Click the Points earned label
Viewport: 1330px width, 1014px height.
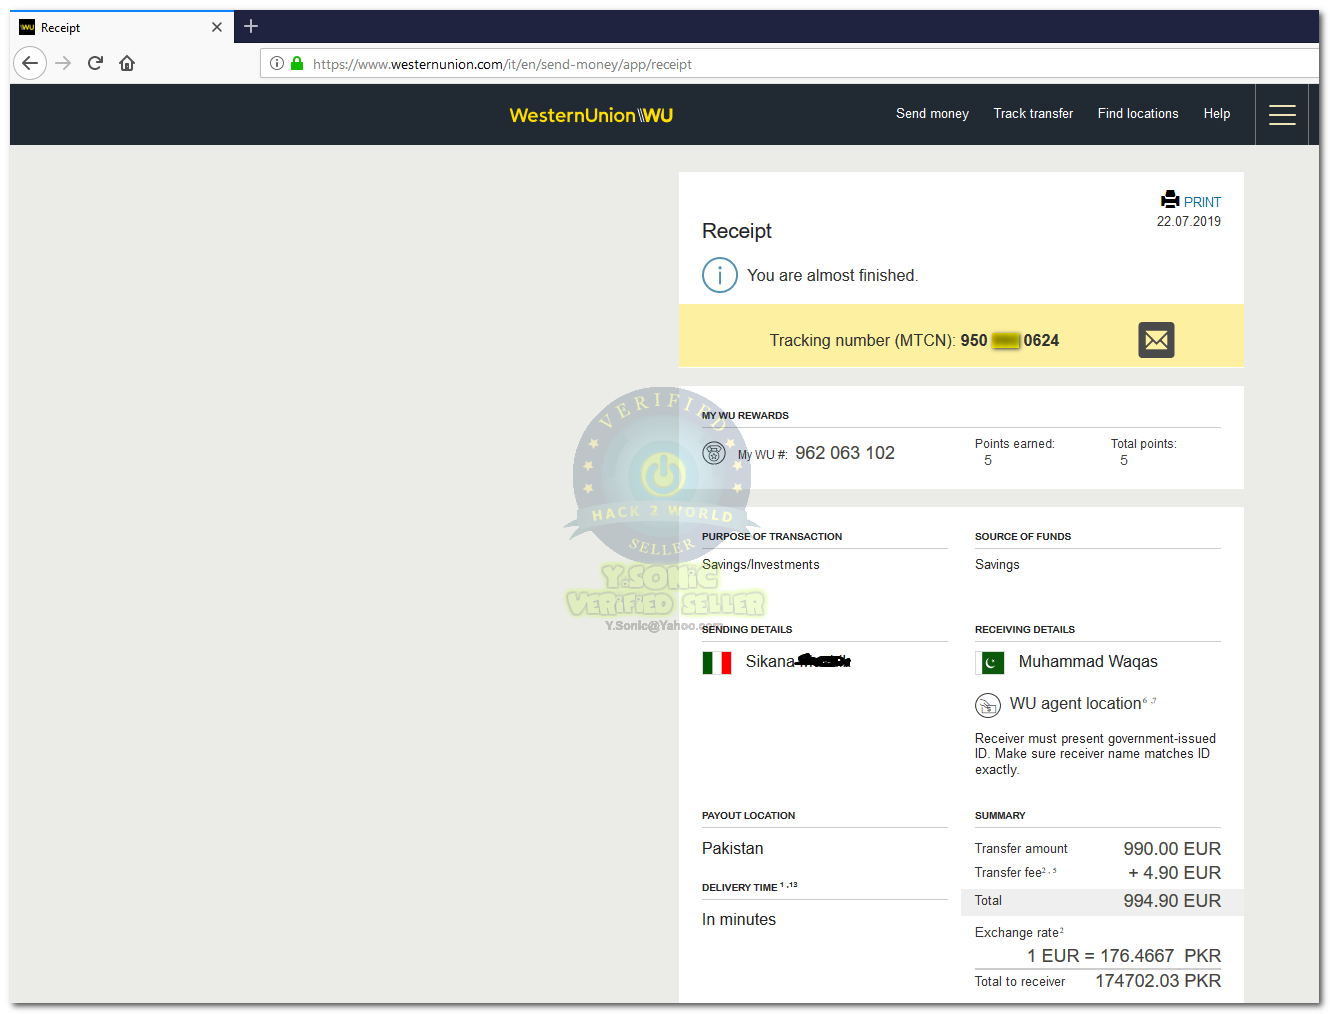pyautogui.click(x=1014, y=444)
